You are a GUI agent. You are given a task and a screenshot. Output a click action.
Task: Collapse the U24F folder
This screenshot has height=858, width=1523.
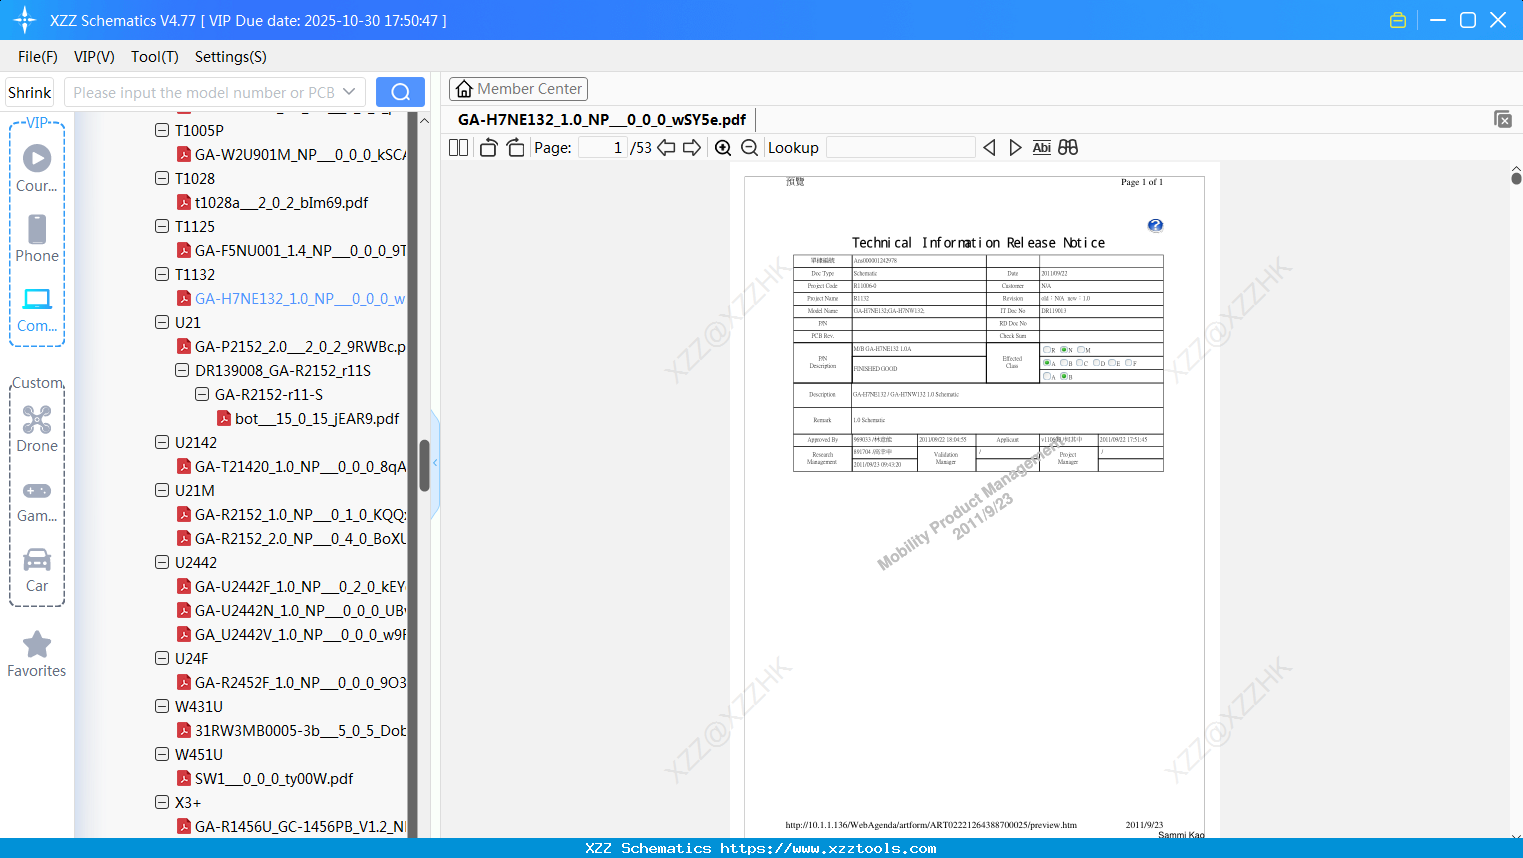[162, 658]
